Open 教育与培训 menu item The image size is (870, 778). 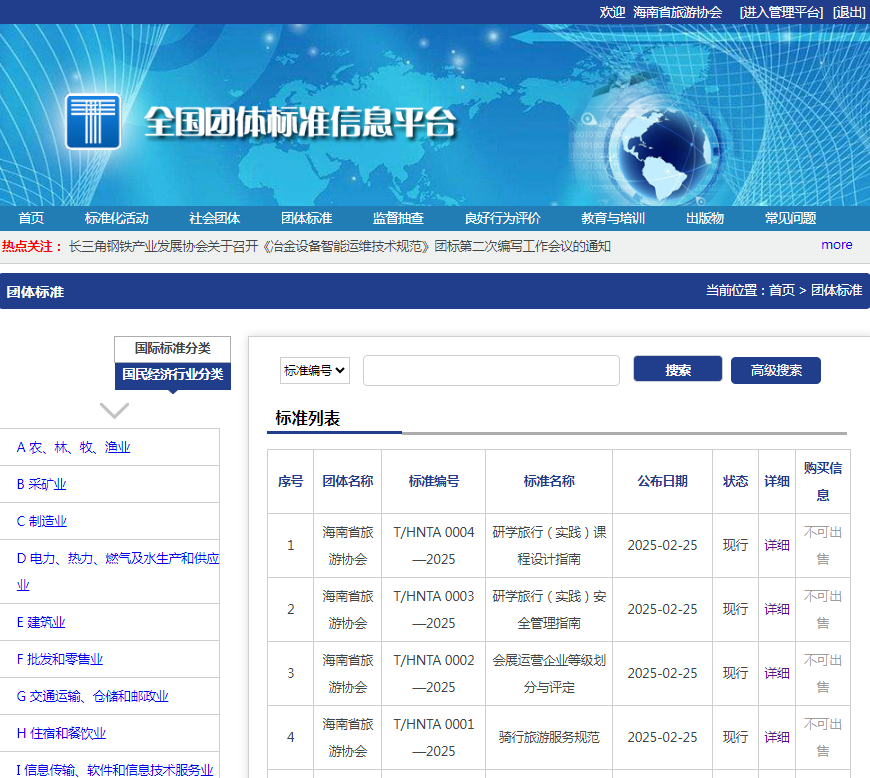[x=613, y=218]
